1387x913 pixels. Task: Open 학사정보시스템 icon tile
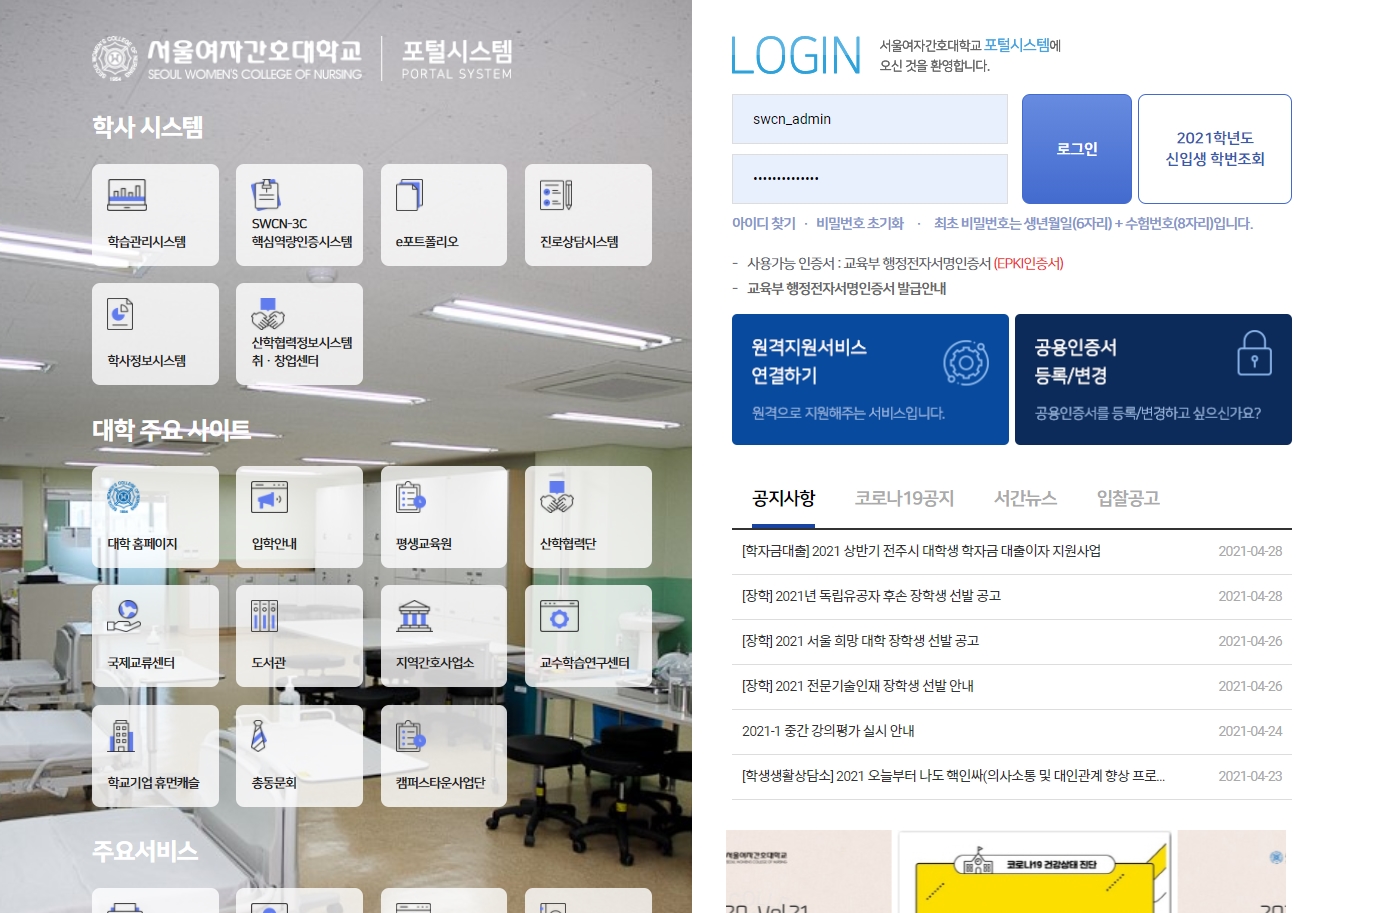point(155,334)
